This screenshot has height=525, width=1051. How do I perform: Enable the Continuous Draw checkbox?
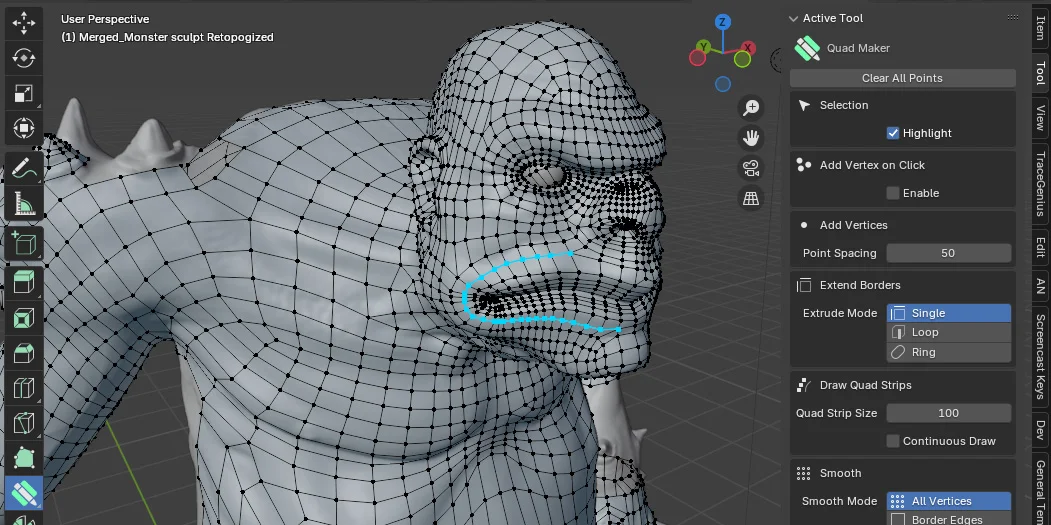893,441
